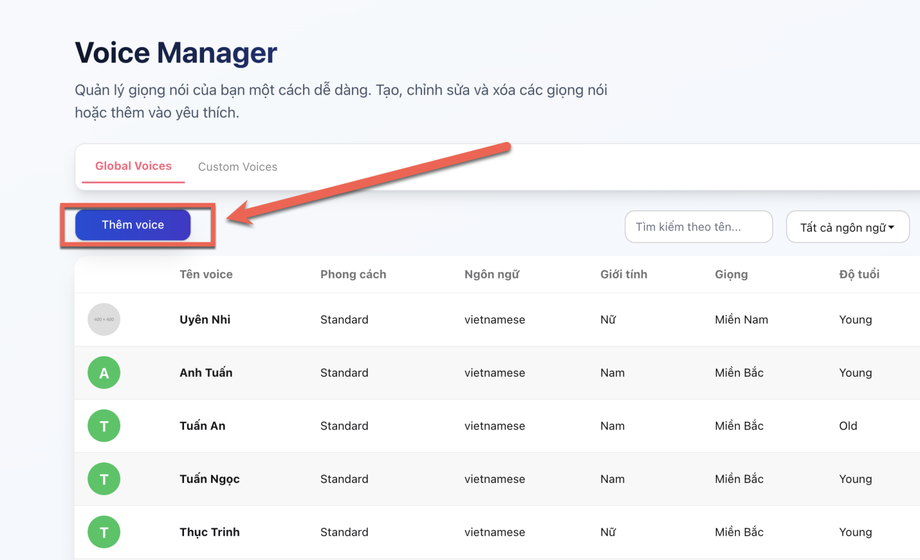920x560 pixels.
Task: Click the Phong cách column header
Action: (353, 274)
